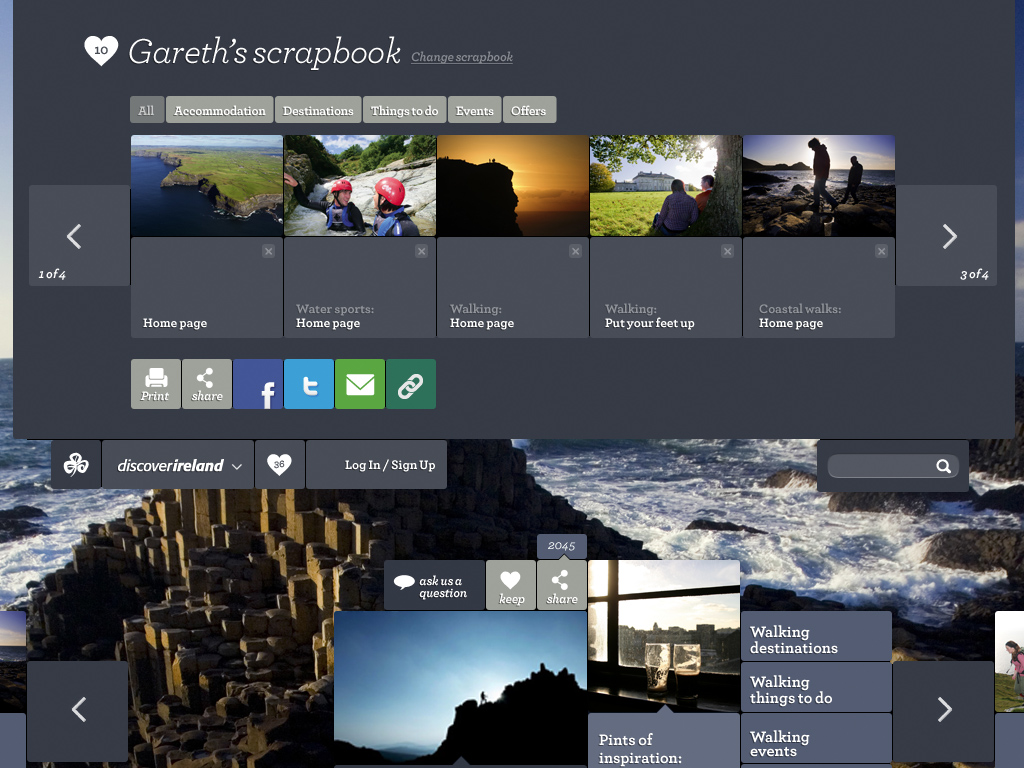Switch to the Things to do tab
Image resolution: width=1024 pixels, height=768 pixels.
pyautogui.click(x=404, y=111)
